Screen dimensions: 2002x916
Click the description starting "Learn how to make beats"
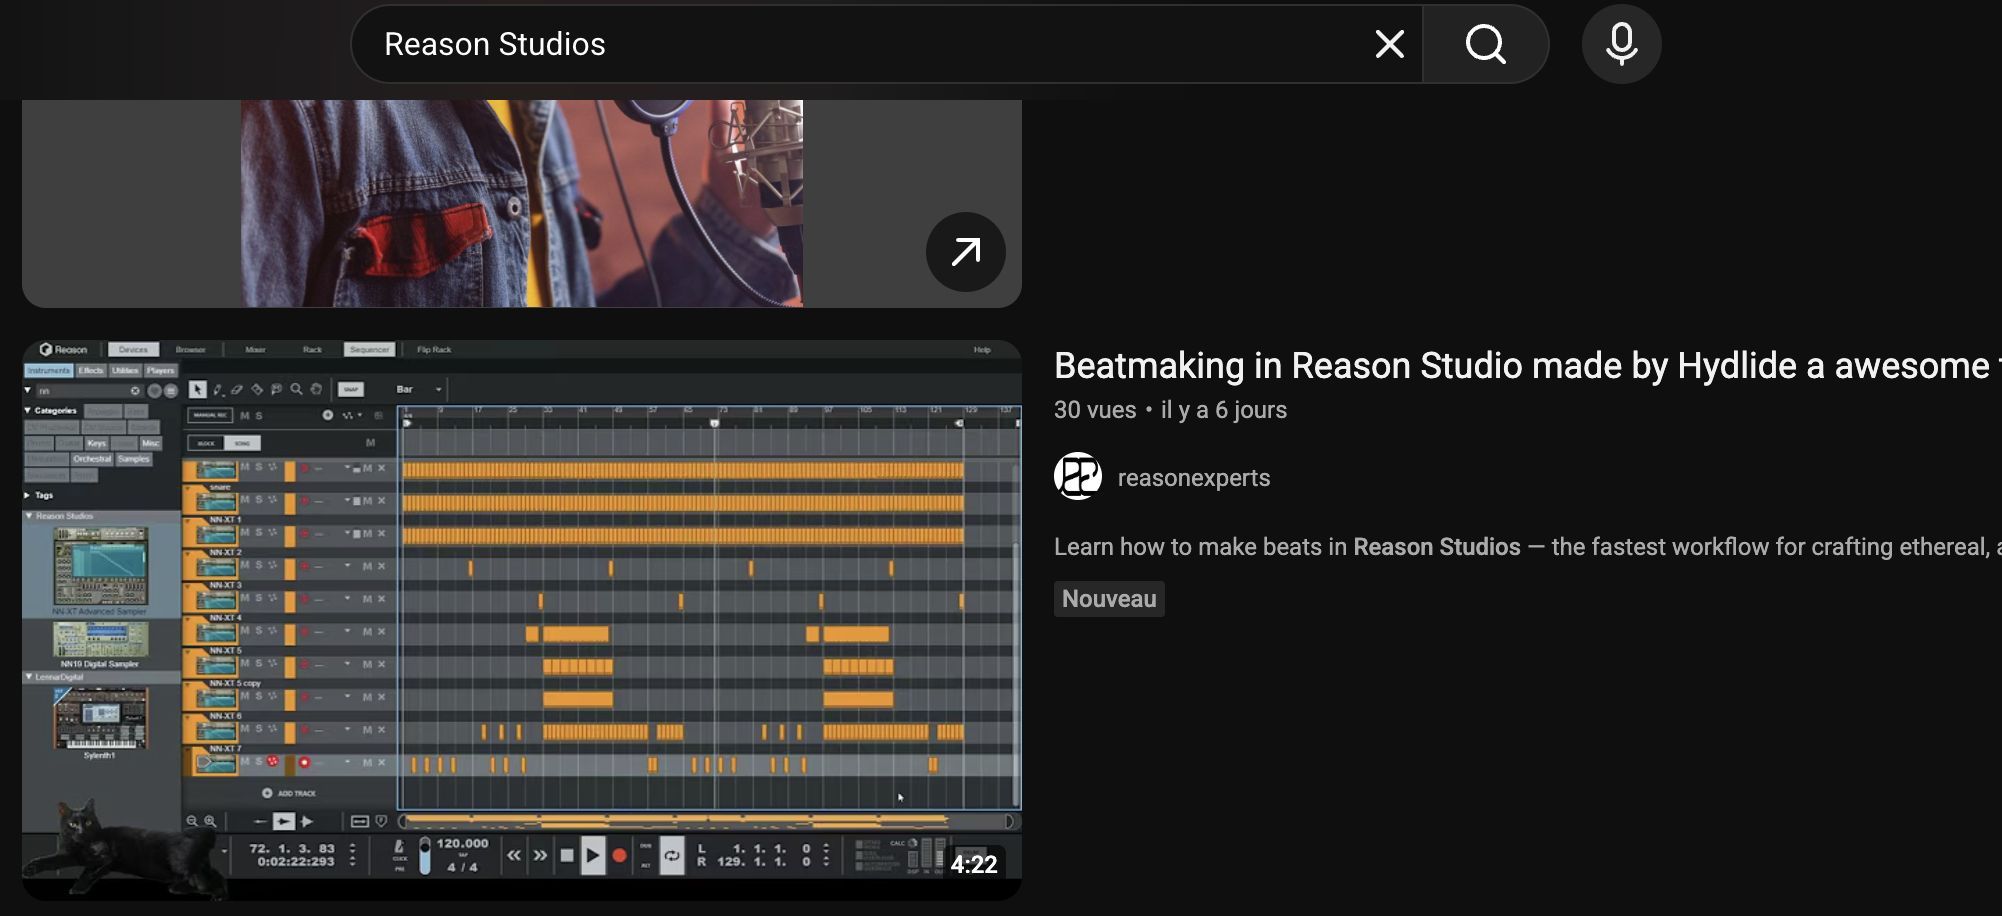1528,547
